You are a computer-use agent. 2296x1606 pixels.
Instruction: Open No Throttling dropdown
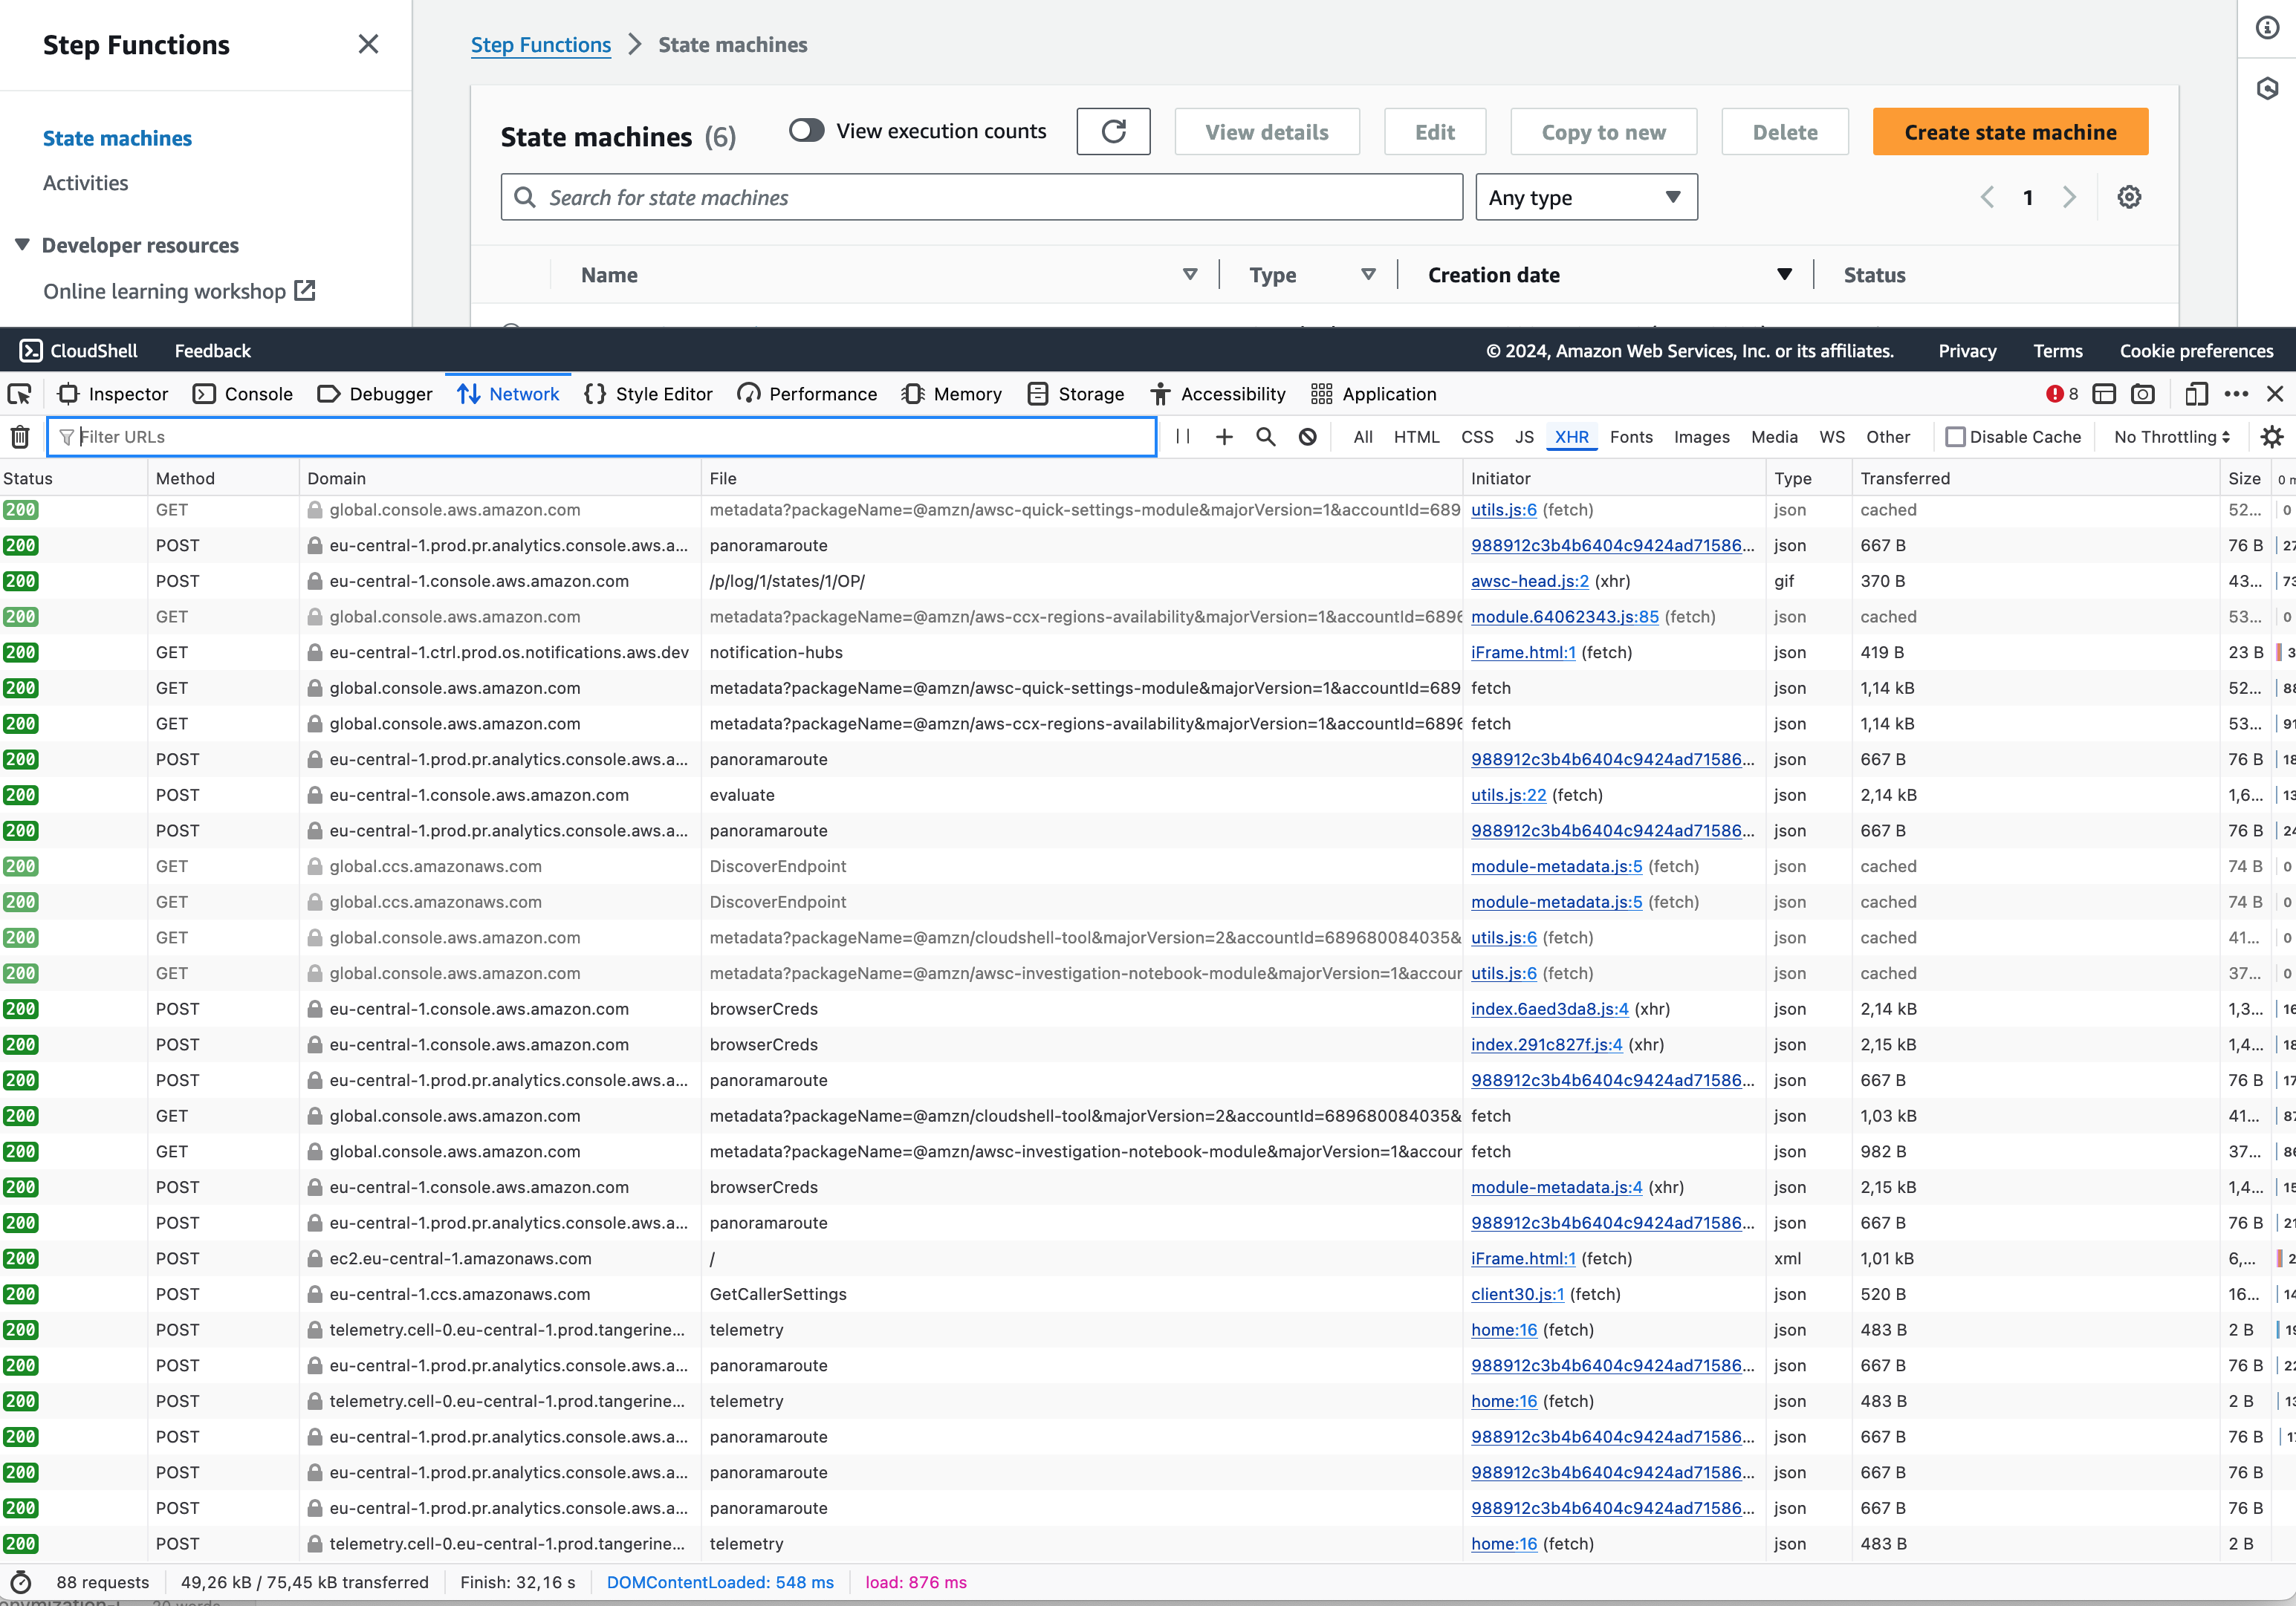click(x=2171, y=437)
